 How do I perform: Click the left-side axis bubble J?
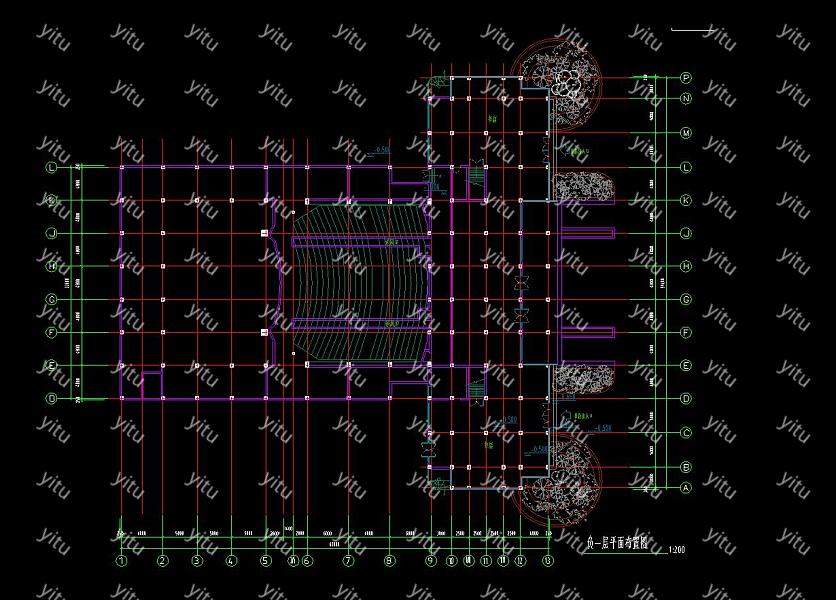pos(52,233)
